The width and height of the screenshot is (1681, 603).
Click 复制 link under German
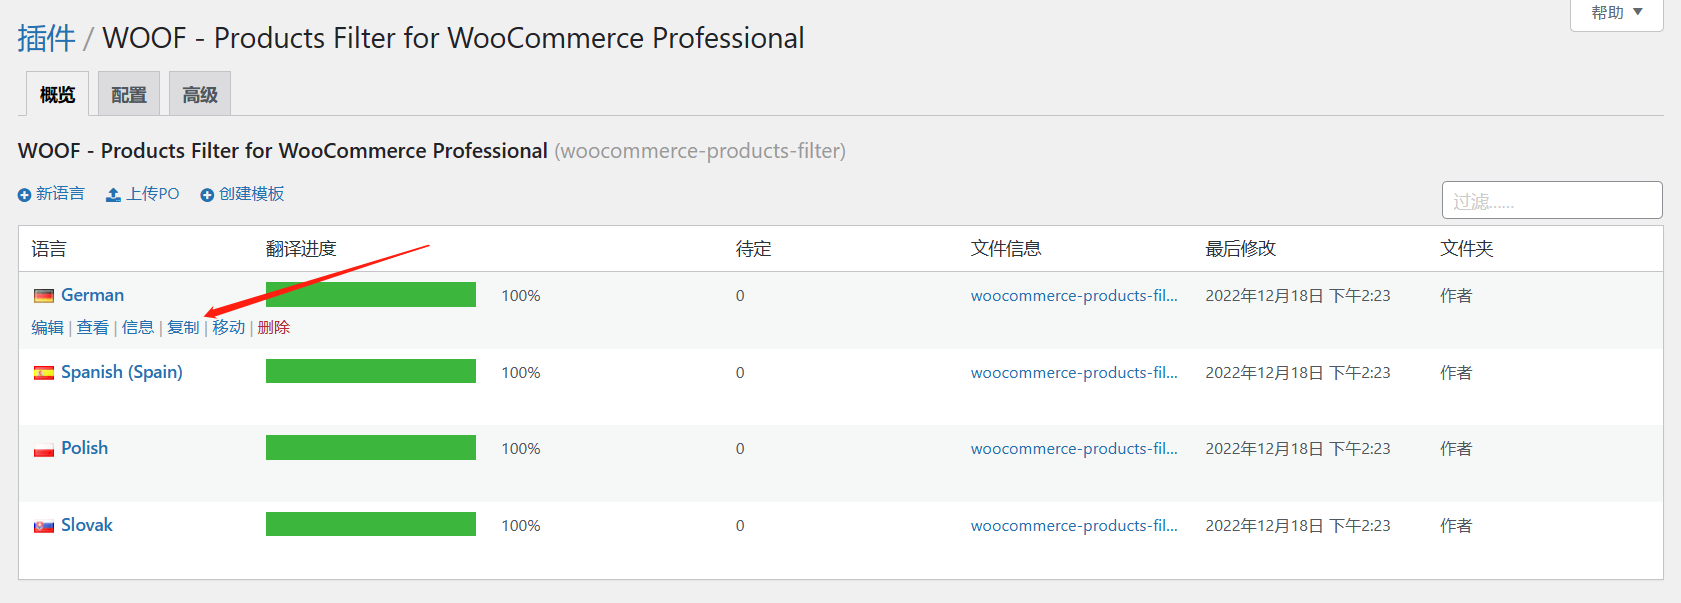pyautogui.click(x=183, y=327)
